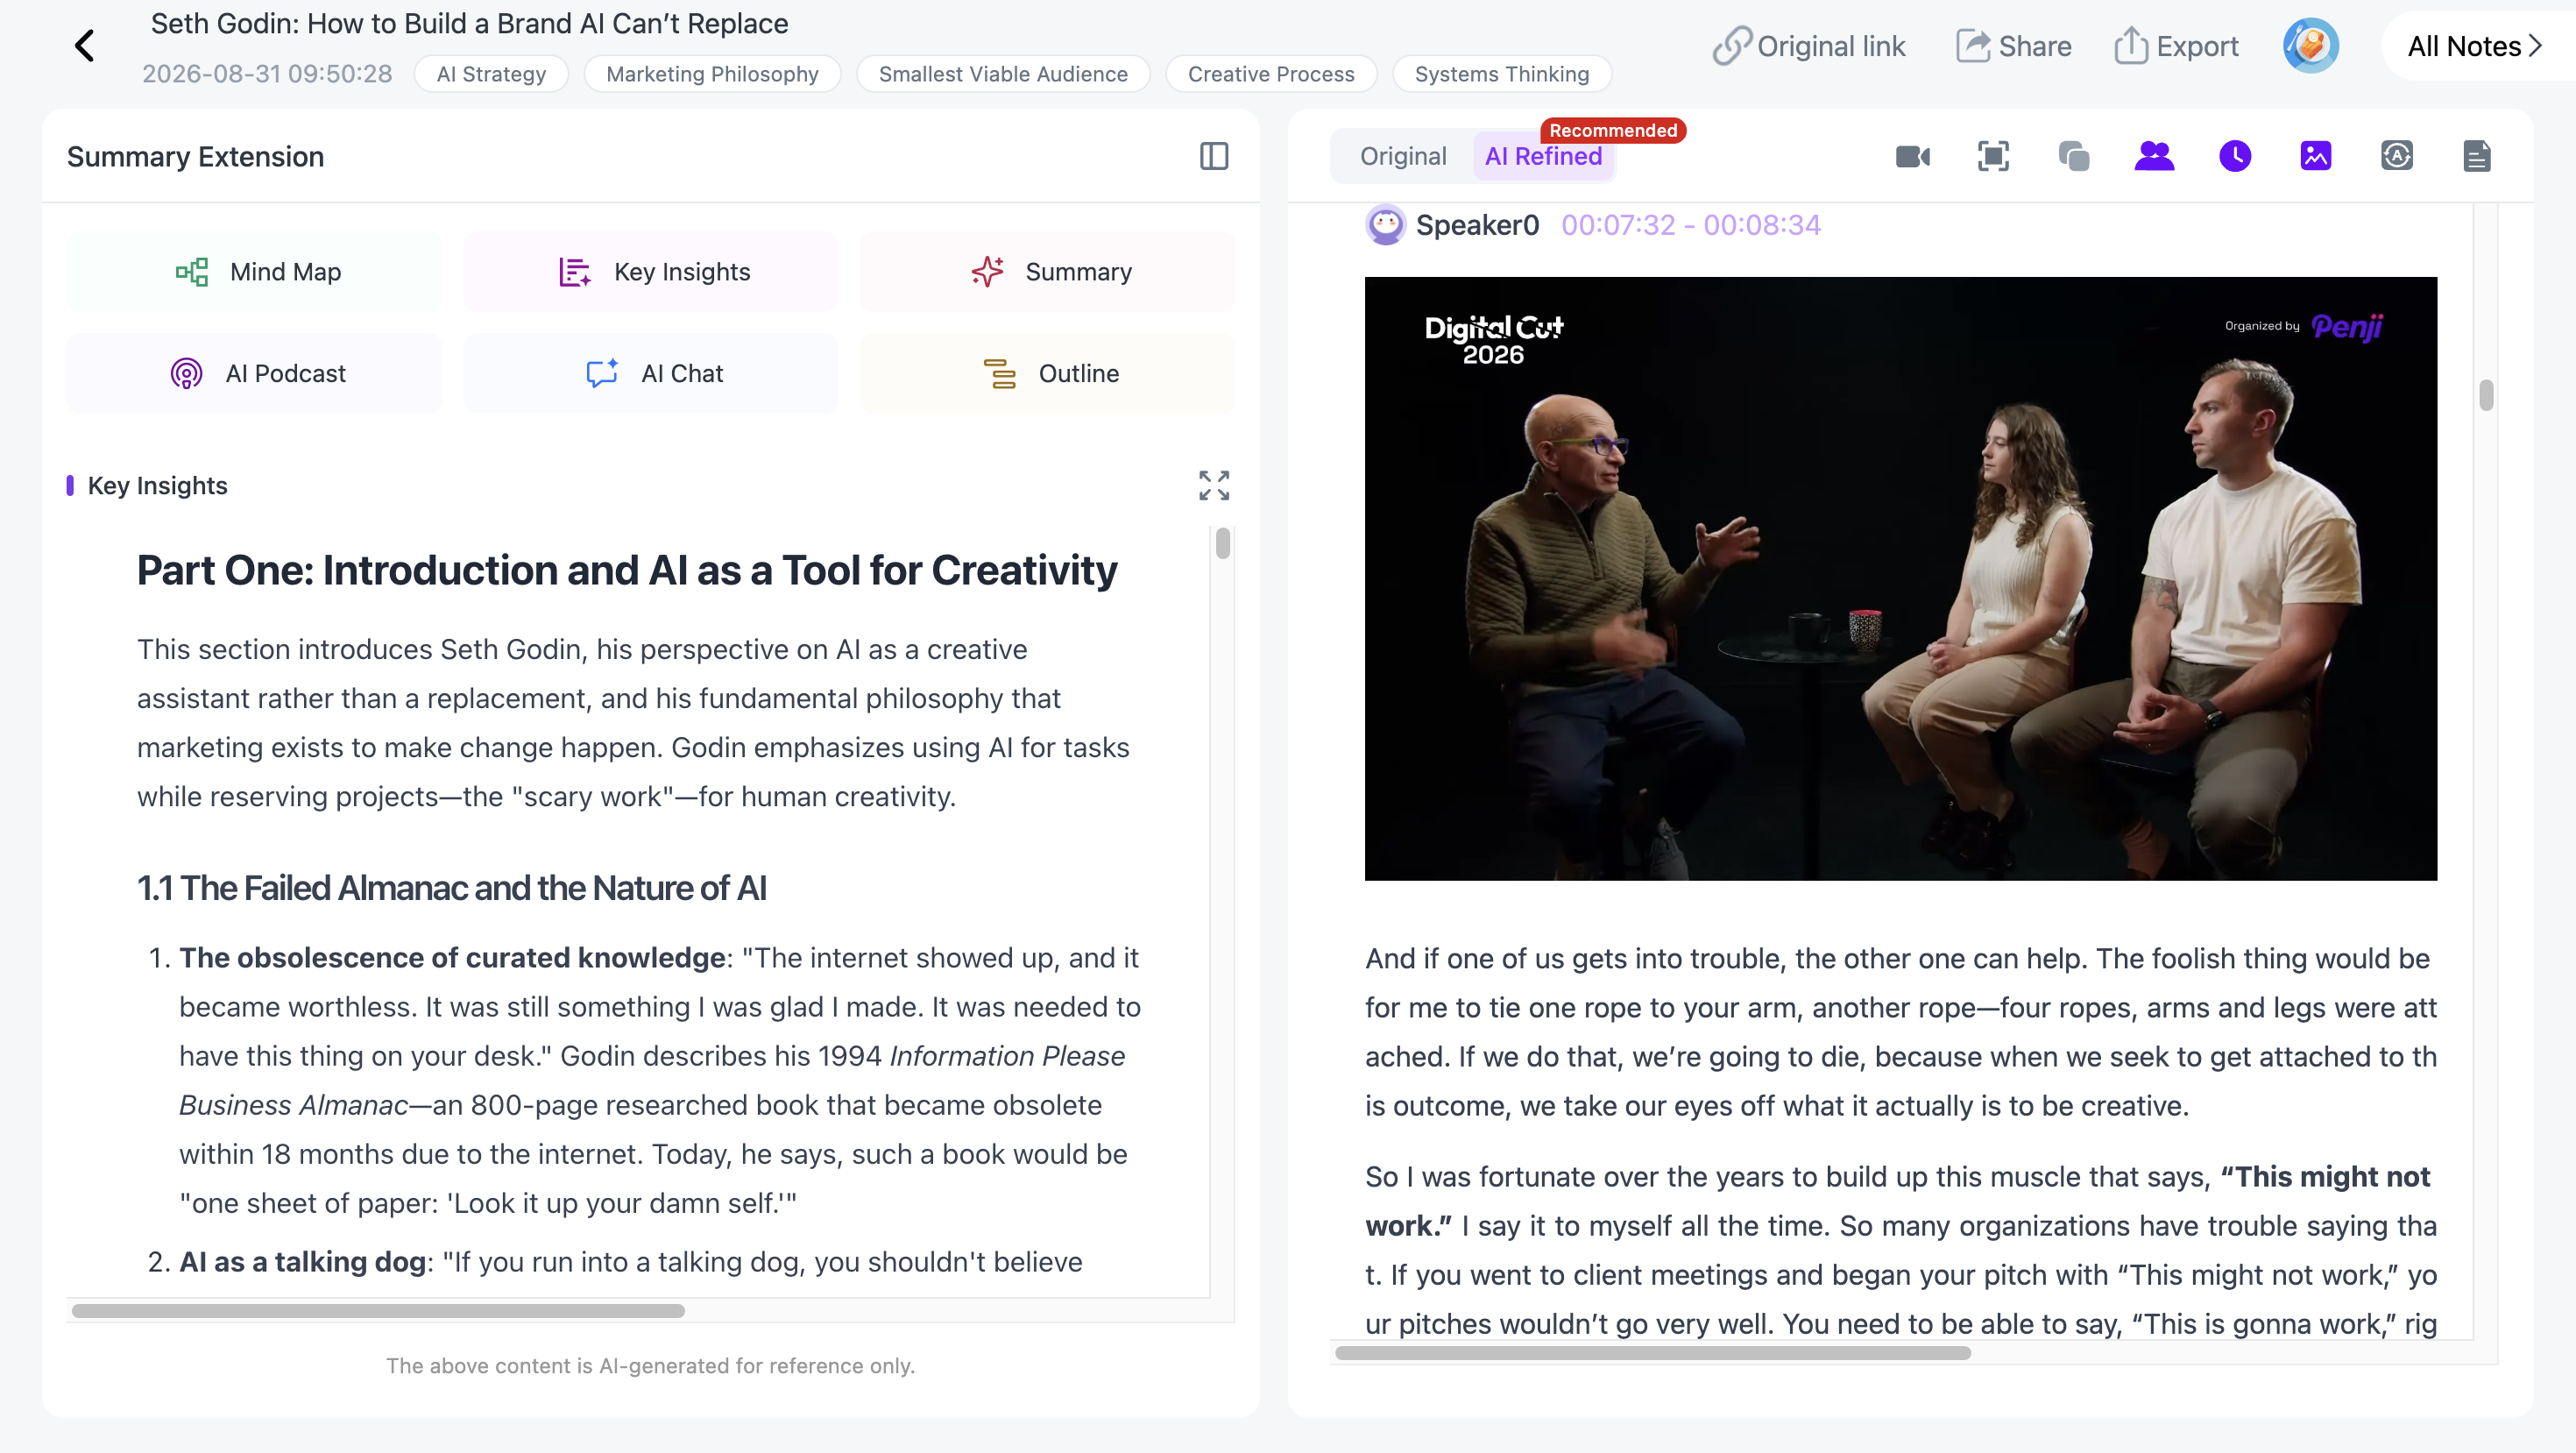Click the Outline list icon

[x=999, y=373]
